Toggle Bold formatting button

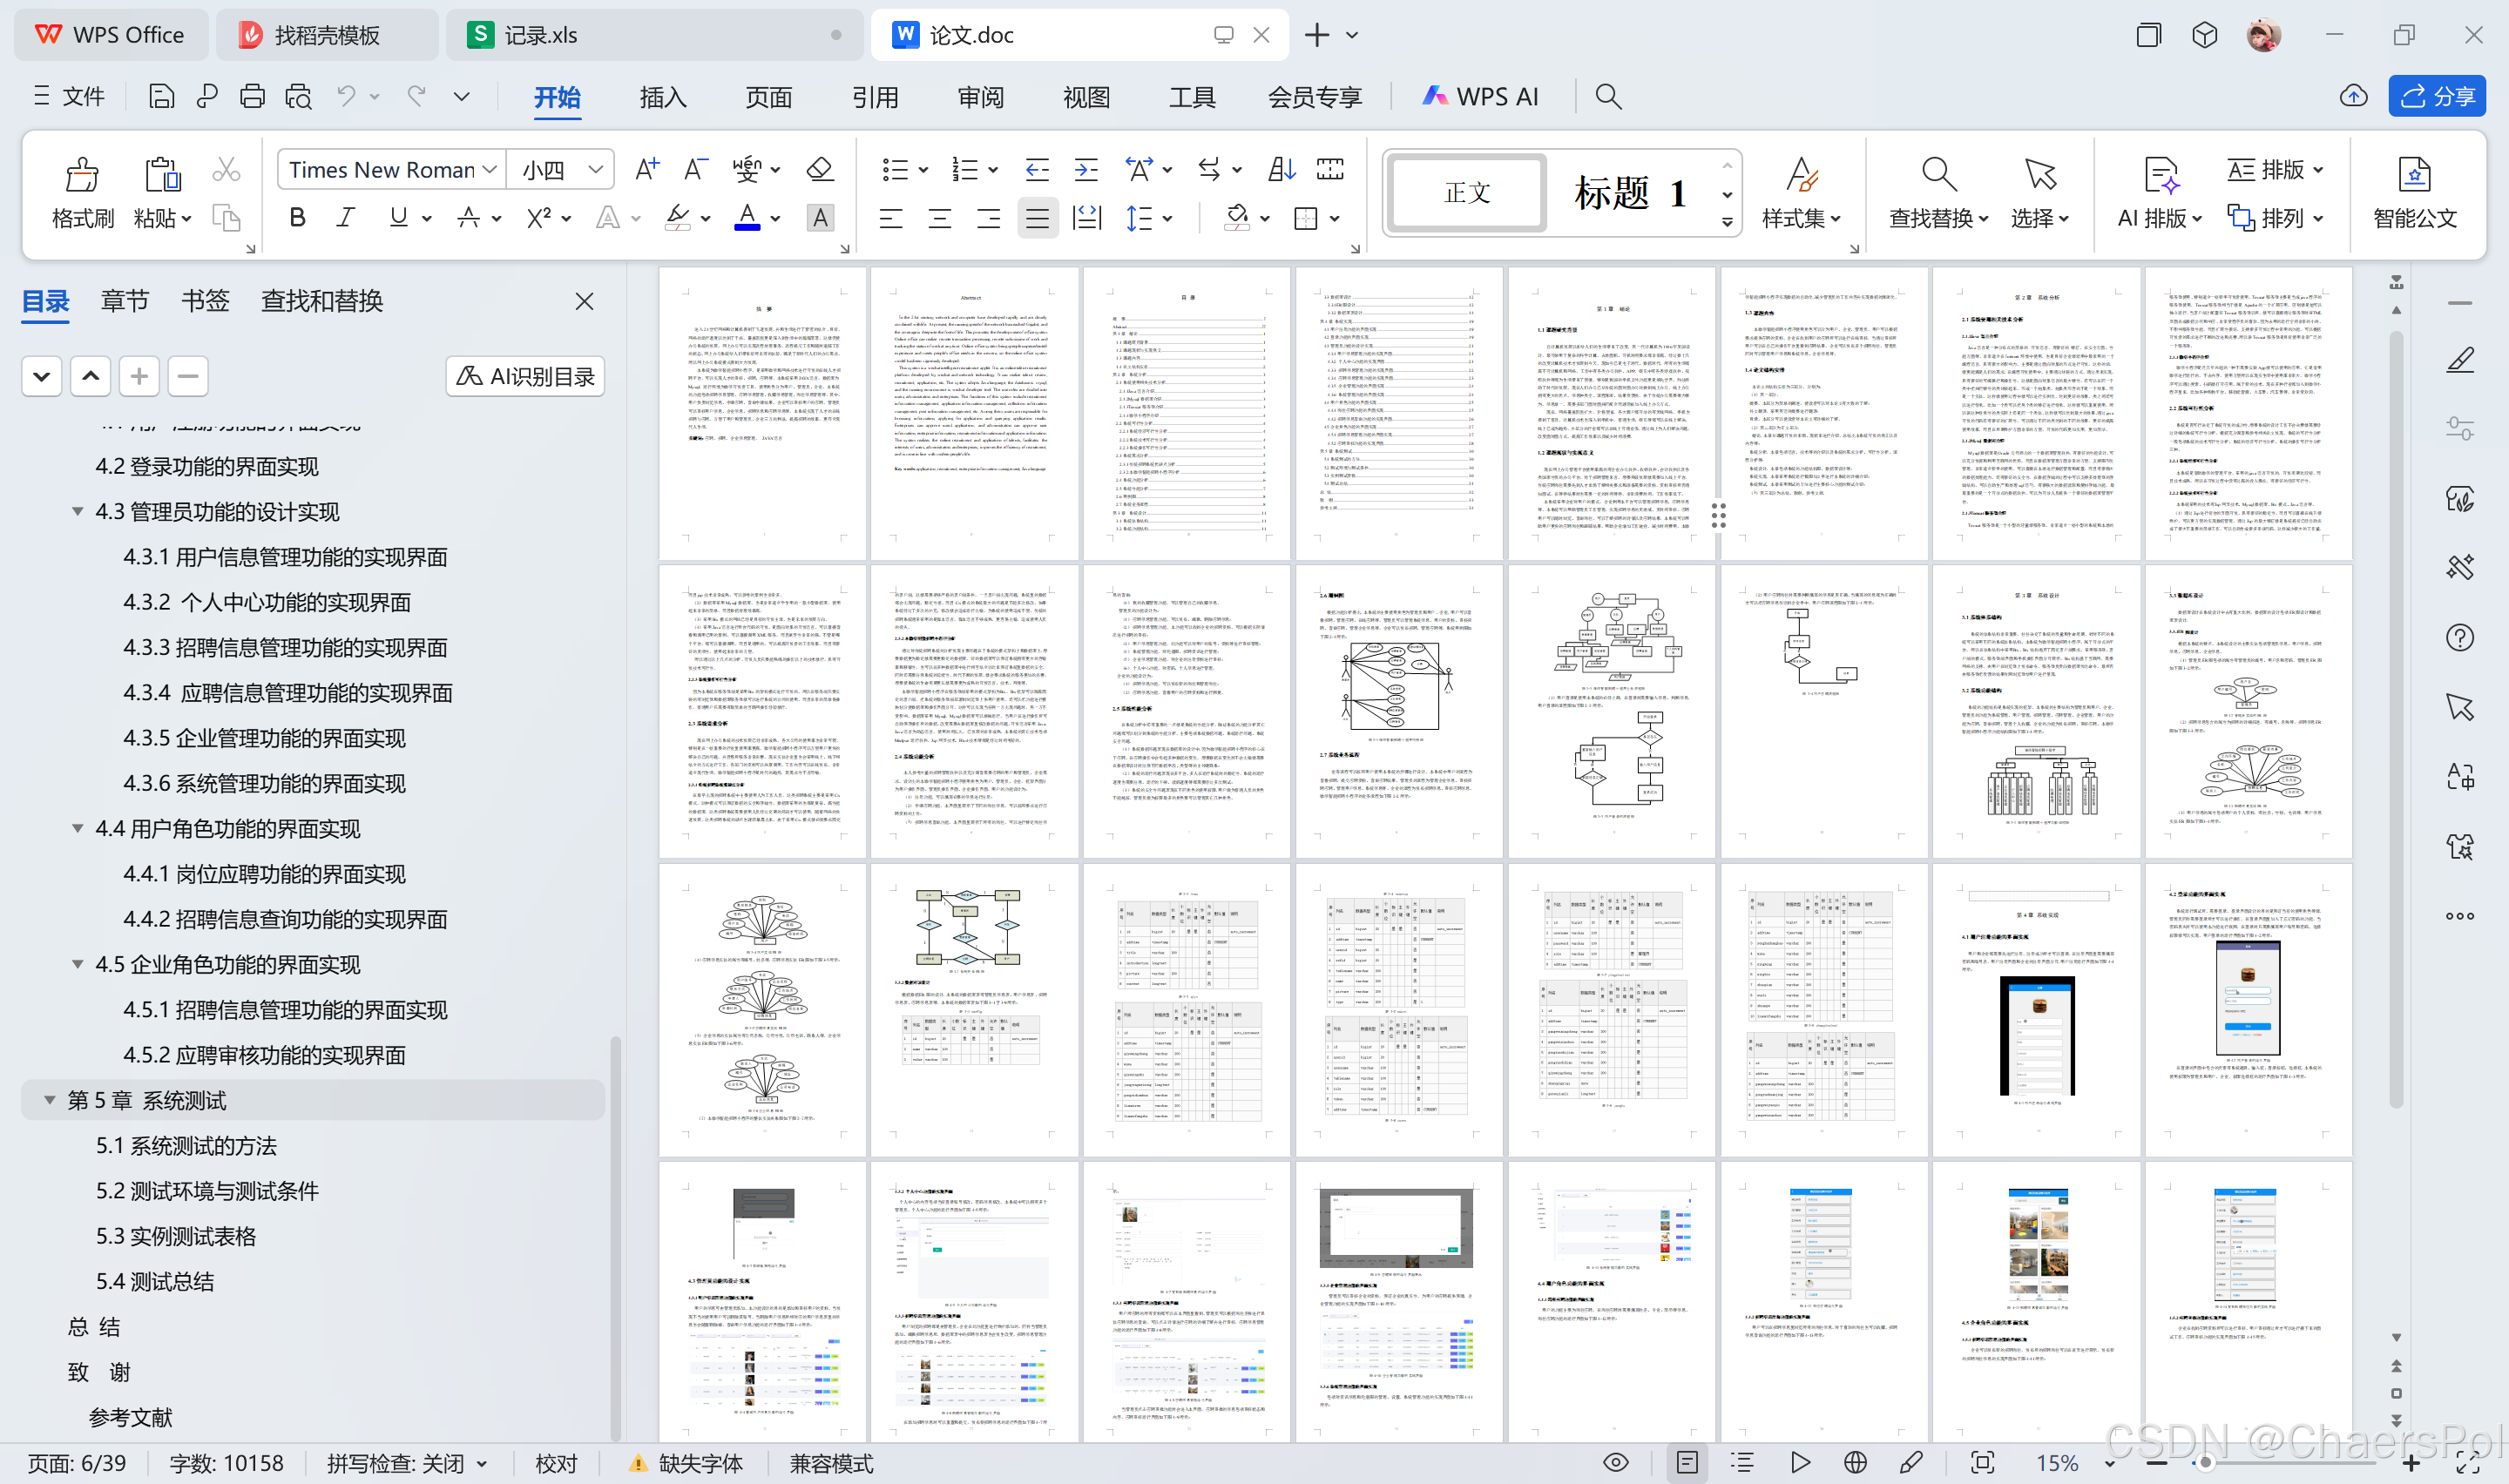tap(297, 218)
